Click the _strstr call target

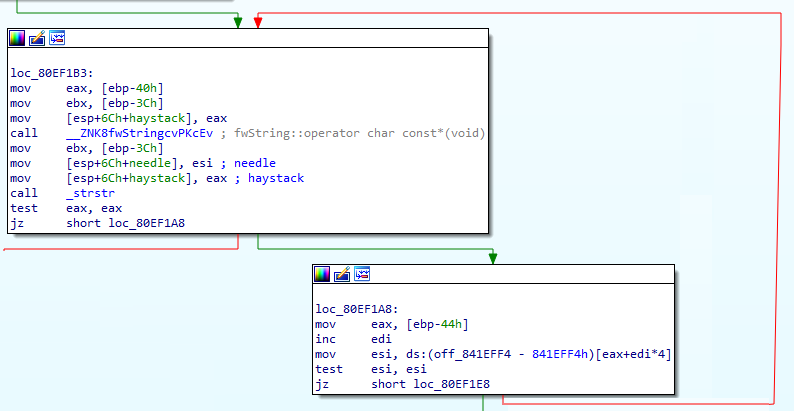coord(88,193)
